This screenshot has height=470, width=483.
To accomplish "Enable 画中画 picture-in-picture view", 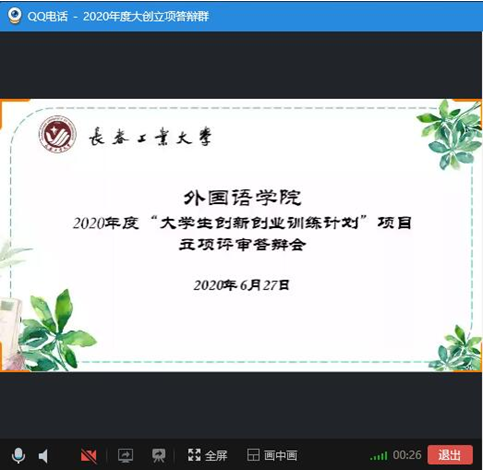I will (x=280, y=455).
